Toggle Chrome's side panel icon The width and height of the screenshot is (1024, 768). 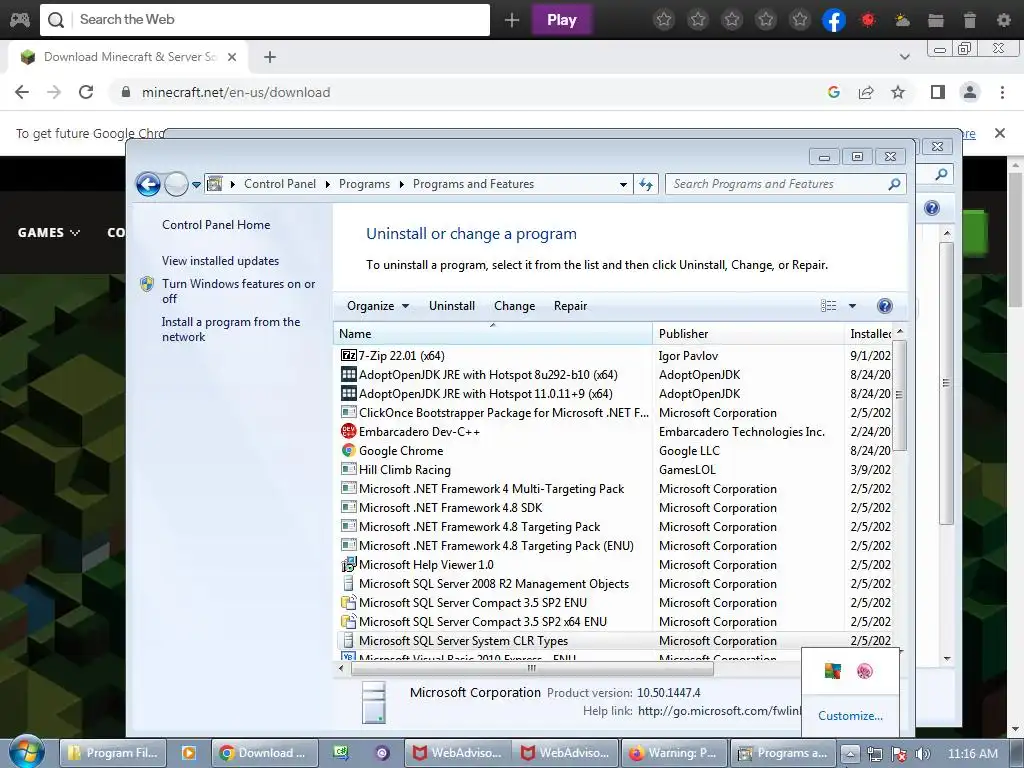[938, 92]
